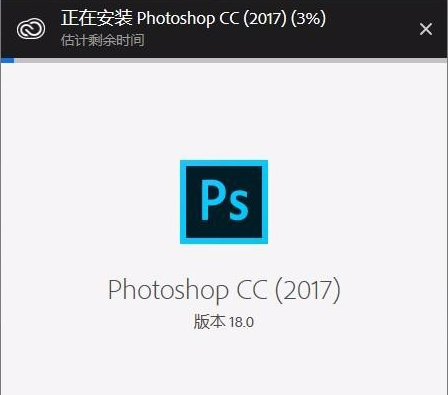This screenshot has width=448, height=395.
Task: Select the 估计剩余时间 estimated time label
Action: pyautogui.click(x=103, y=40)
